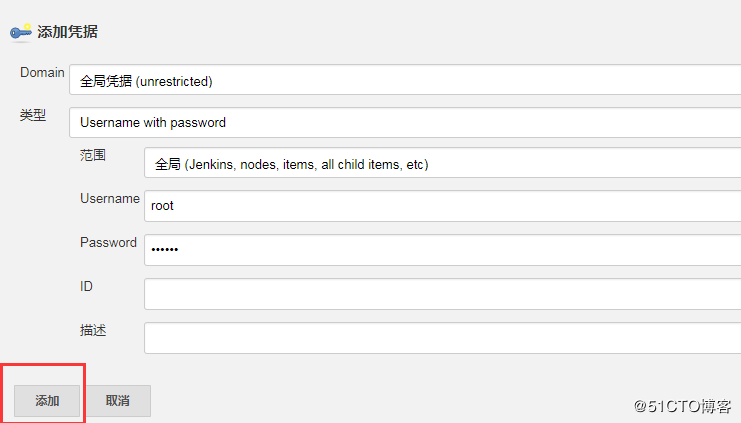741x423 pixels.
Task: Click the 描述 field label
Action: click(93, 329)
